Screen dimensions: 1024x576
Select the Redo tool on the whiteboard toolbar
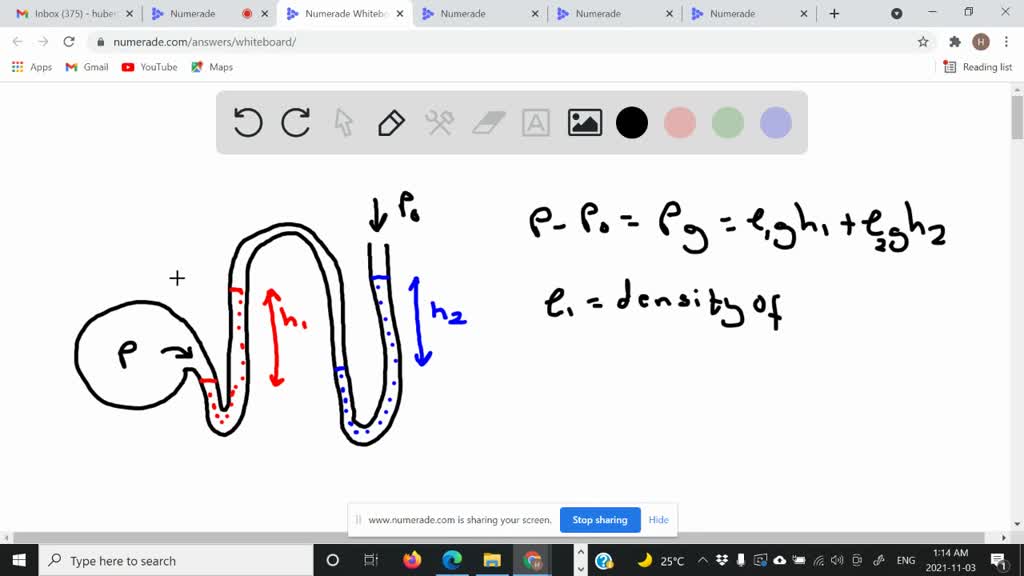pyautogui.click(x=295, y=122)
